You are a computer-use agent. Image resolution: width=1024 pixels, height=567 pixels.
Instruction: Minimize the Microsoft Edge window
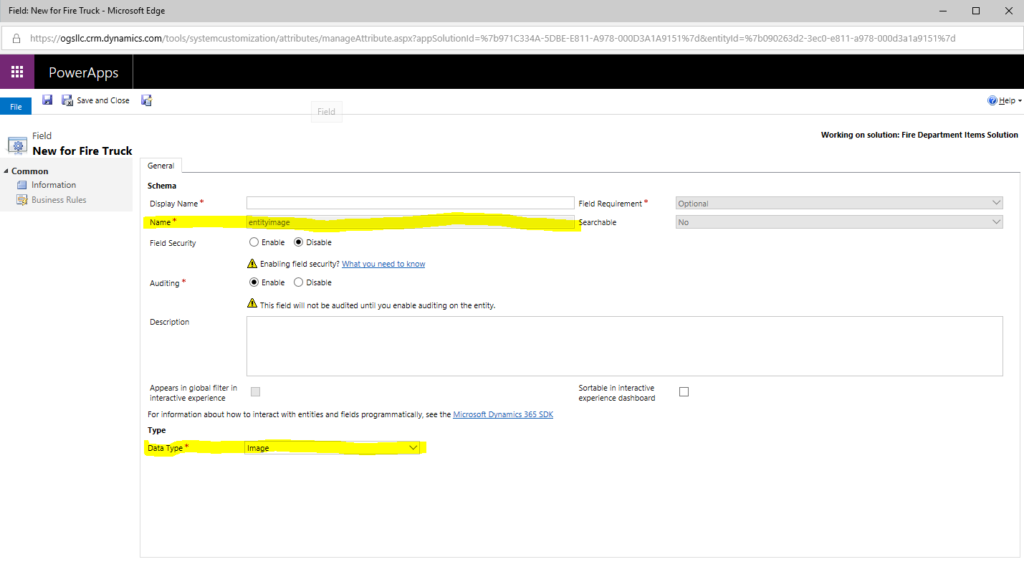pos(942,11)
